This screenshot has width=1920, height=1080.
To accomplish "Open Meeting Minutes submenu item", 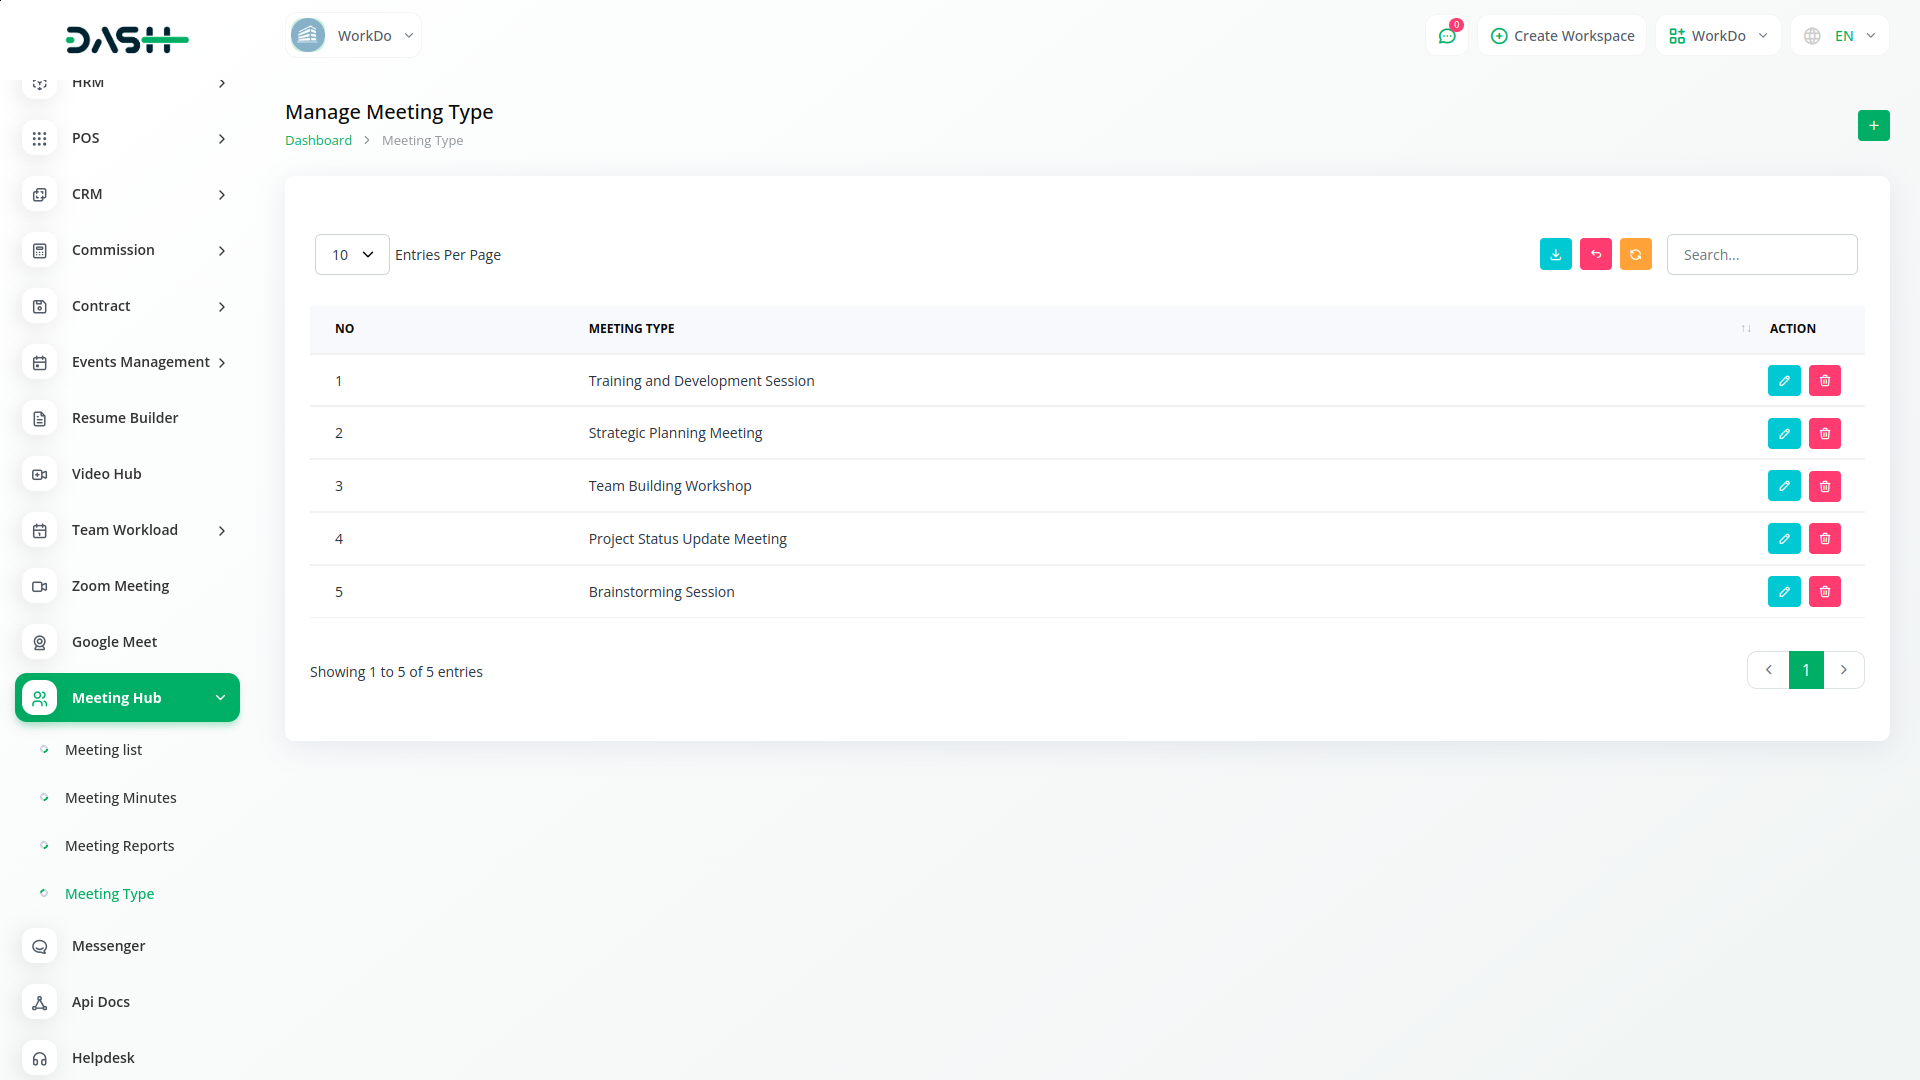I will (x=120, y=798).
